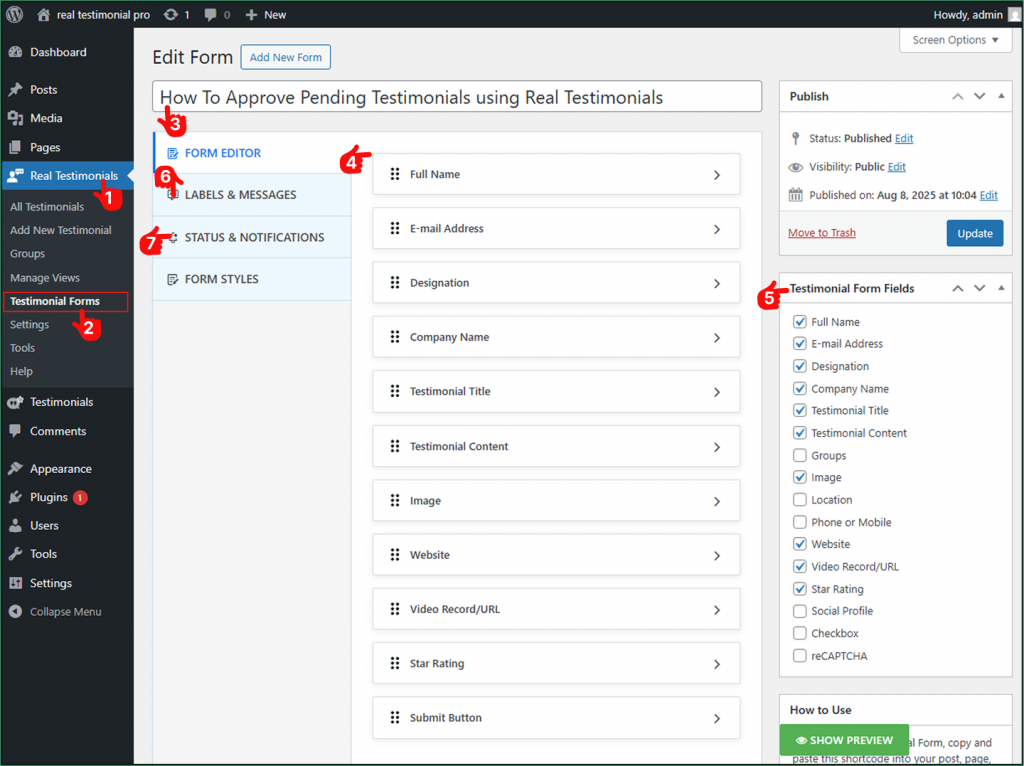Edit the Published on date link

[x=989, y=195]
